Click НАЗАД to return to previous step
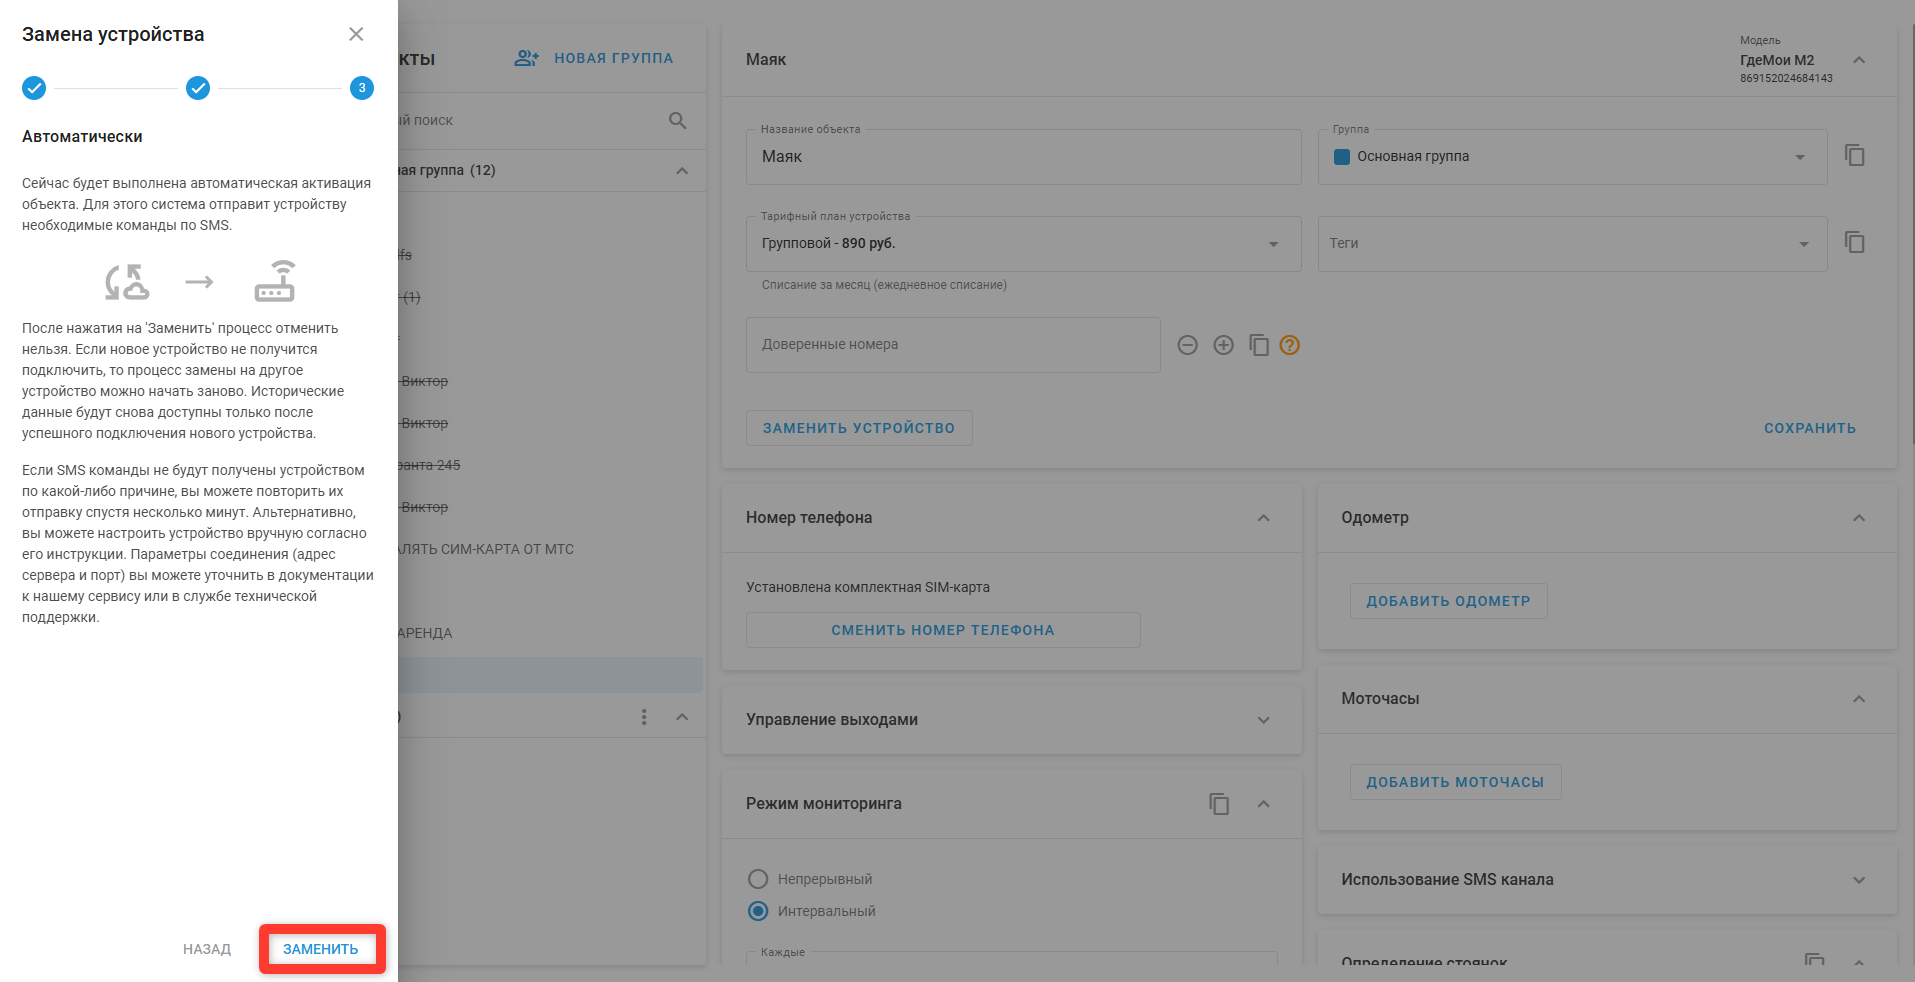 pyautogui.click(x=207, y=949)
